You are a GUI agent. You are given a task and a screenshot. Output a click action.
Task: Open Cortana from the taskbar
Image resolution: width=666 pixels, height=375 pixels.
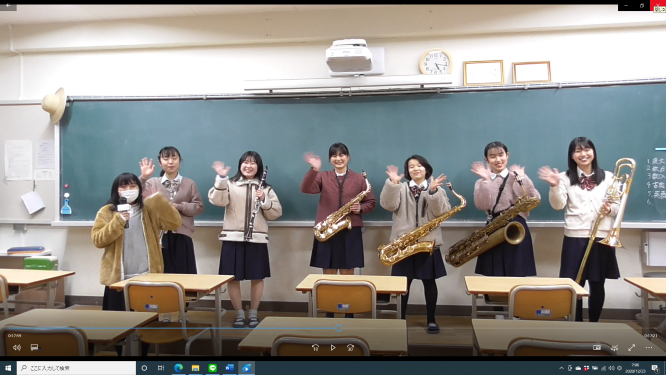coord(144,368)
